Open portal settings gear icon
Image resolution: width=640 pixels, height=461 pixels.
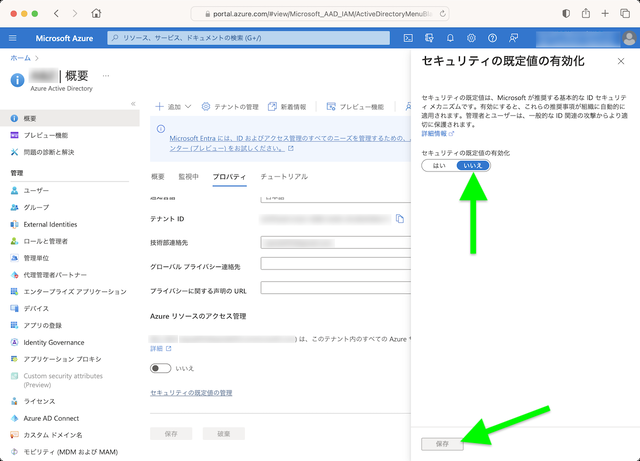click(x=471, y=38)
